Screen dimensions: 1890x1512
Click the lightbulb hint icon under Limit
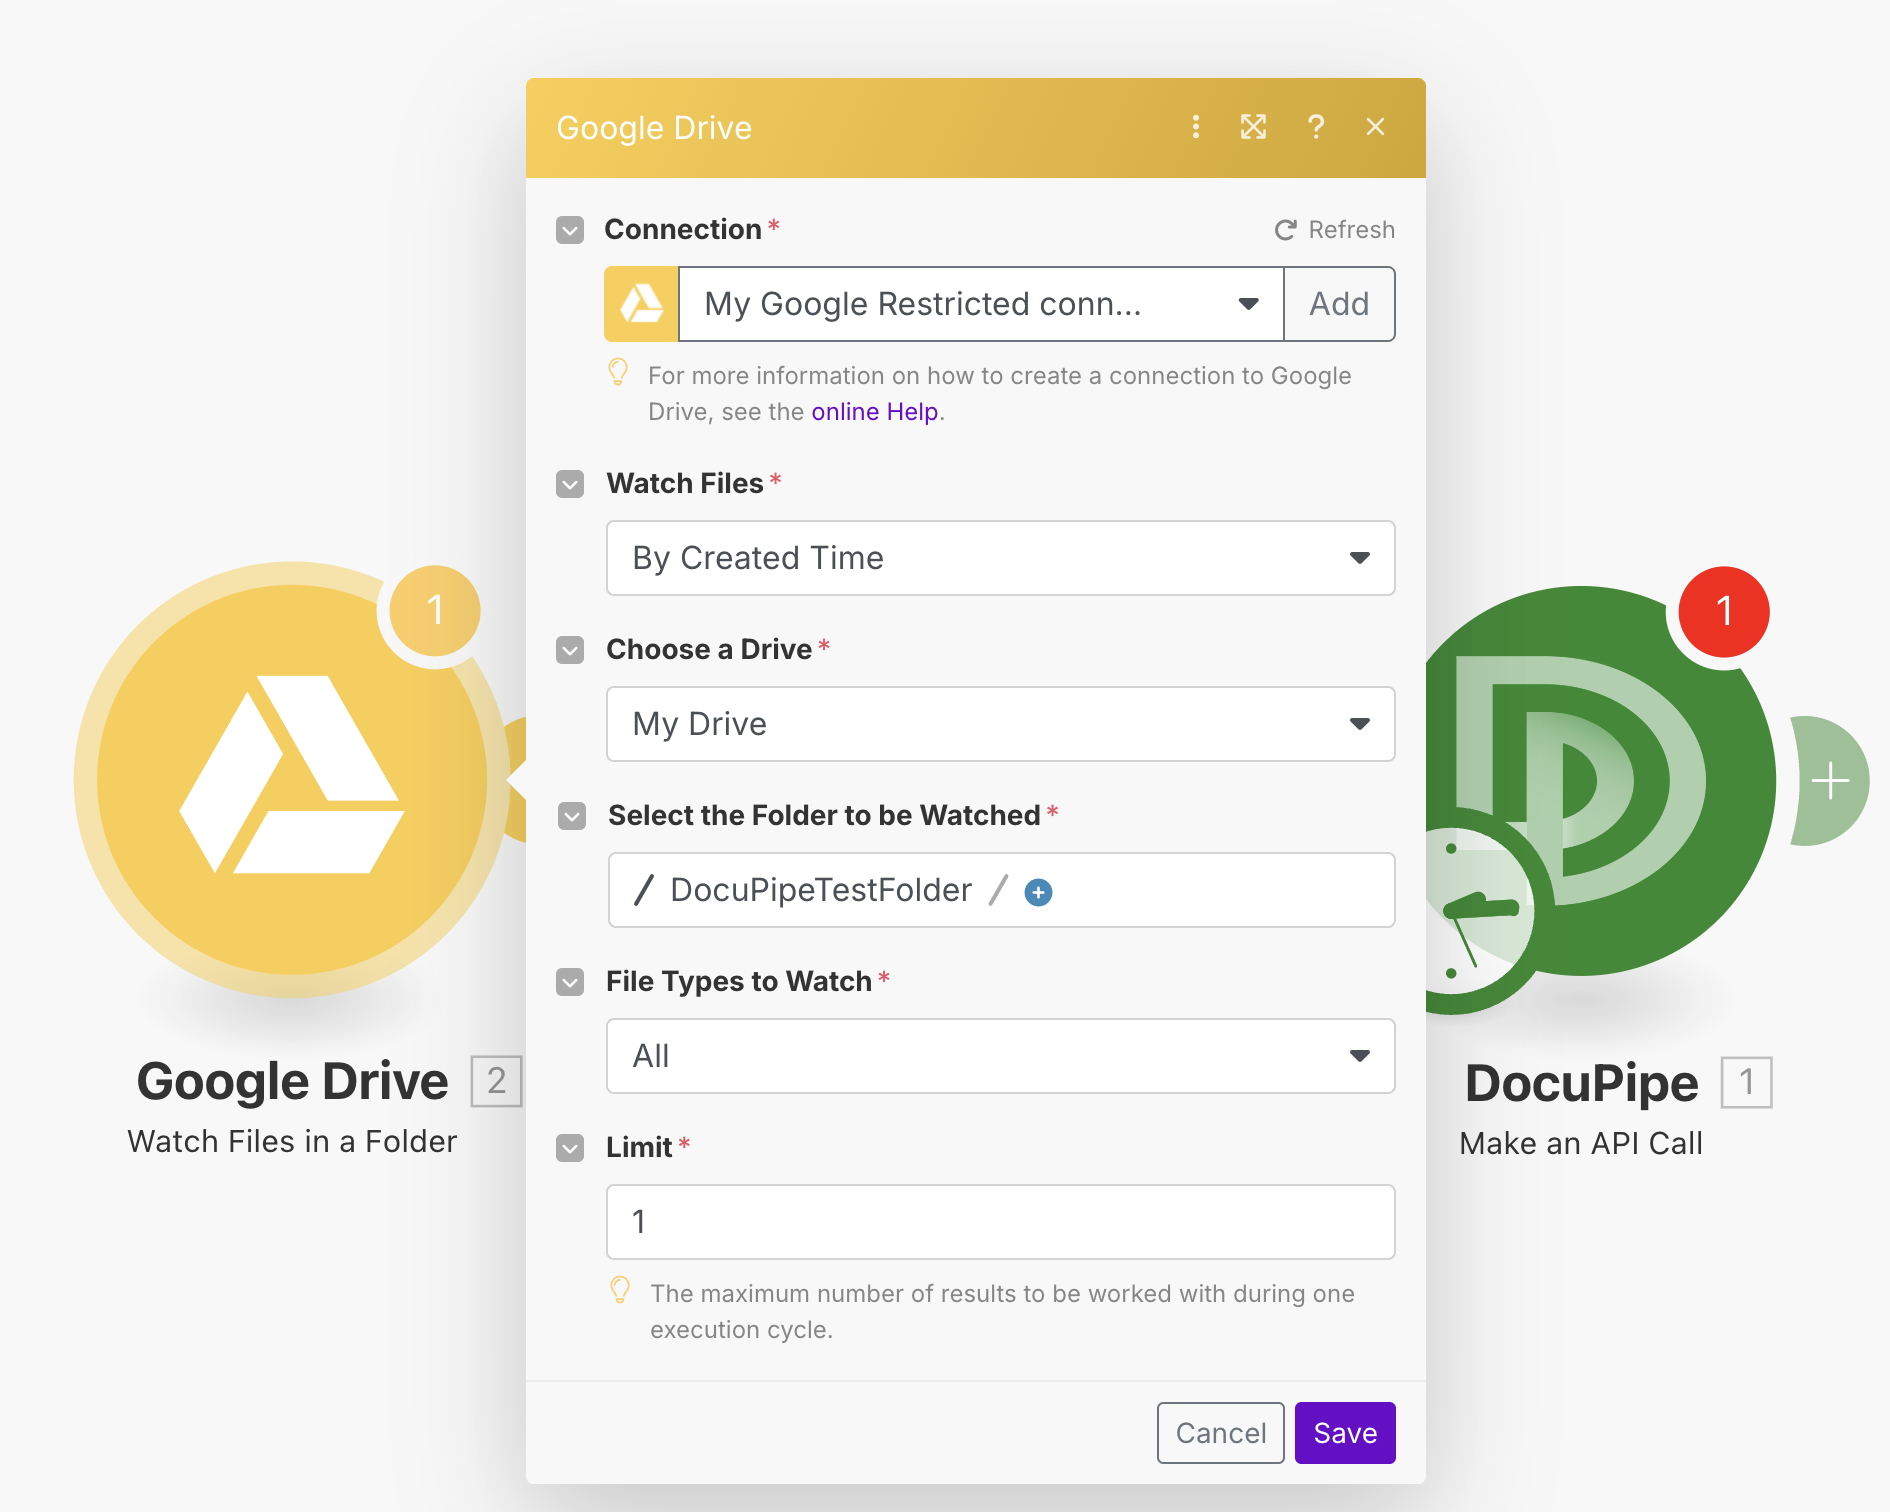pos(620,1290)
